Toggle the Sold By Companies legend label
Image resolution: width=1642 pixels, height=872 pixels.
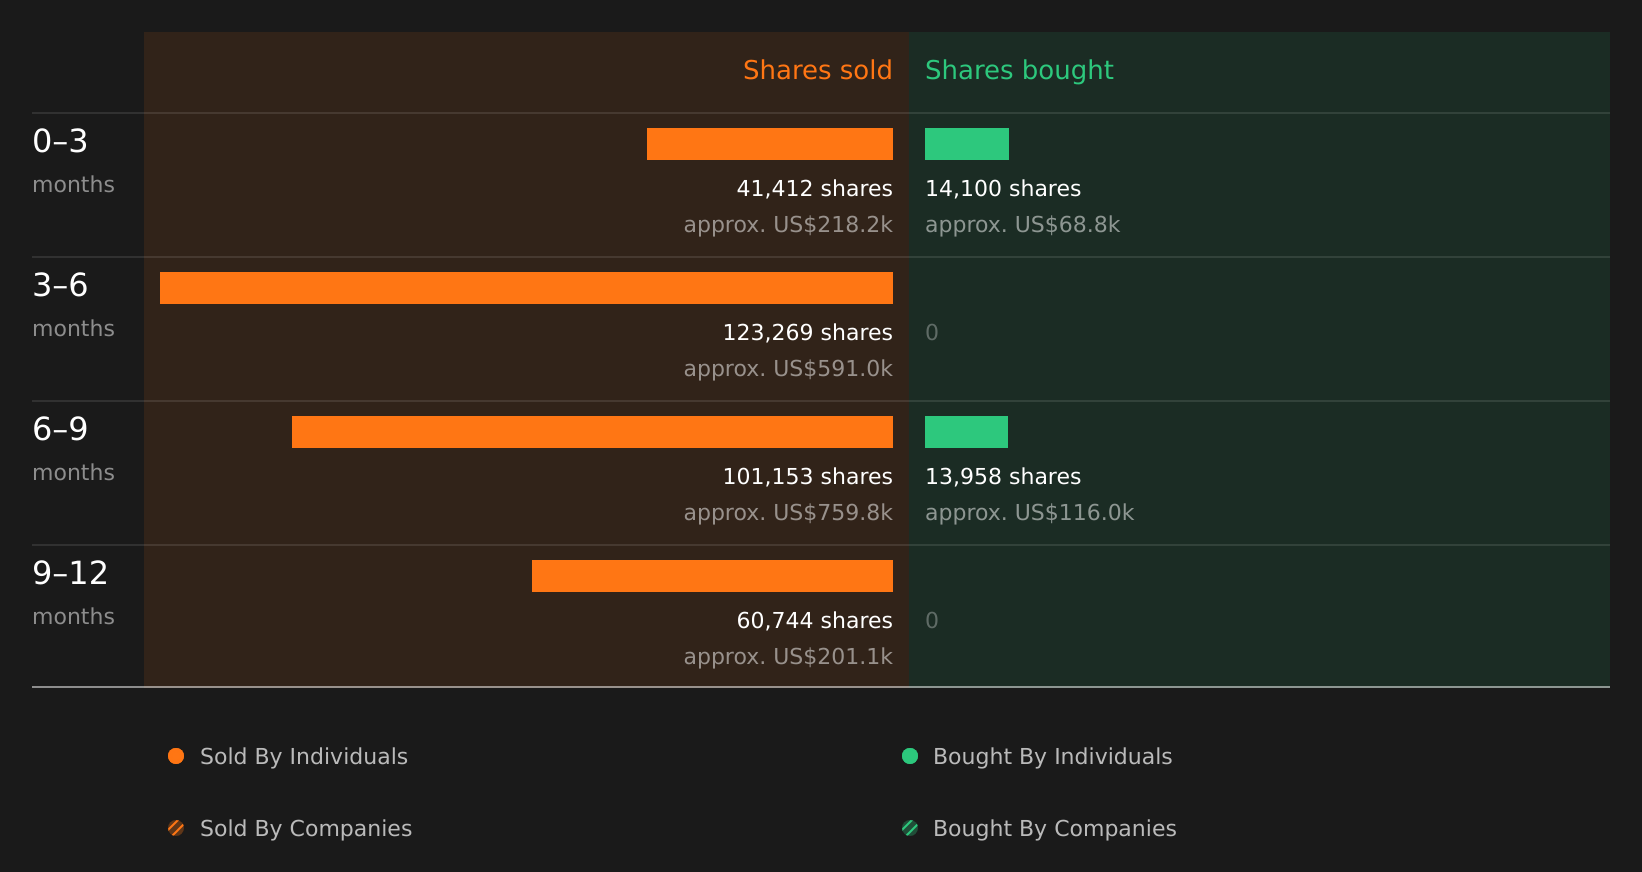[306, 829]
